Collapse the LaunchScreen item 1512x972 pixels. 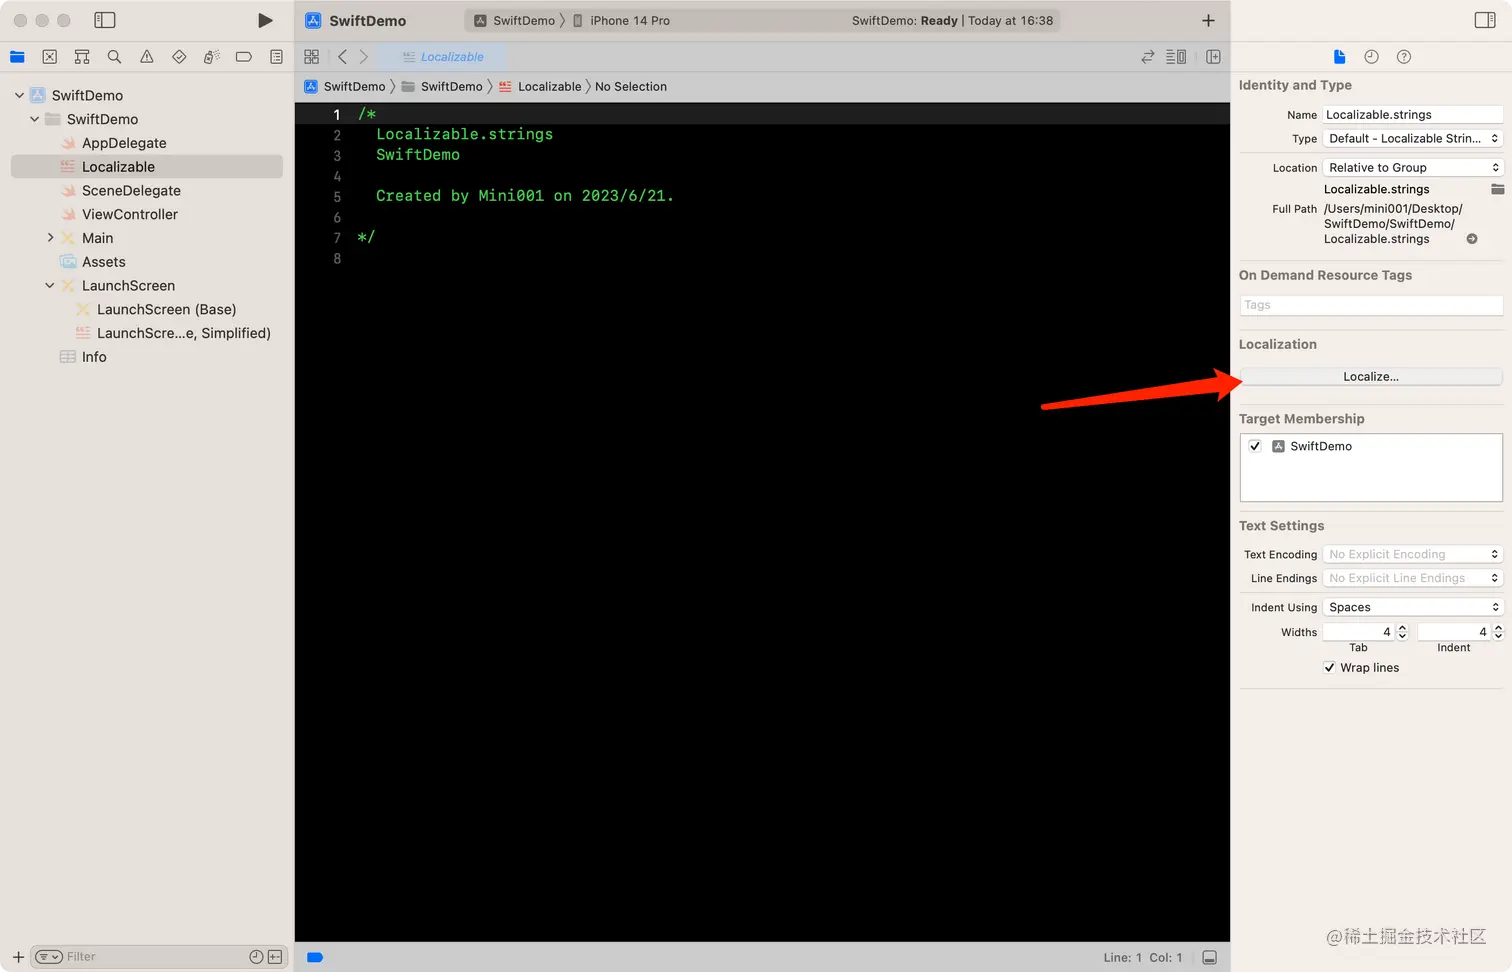(50, 285)
